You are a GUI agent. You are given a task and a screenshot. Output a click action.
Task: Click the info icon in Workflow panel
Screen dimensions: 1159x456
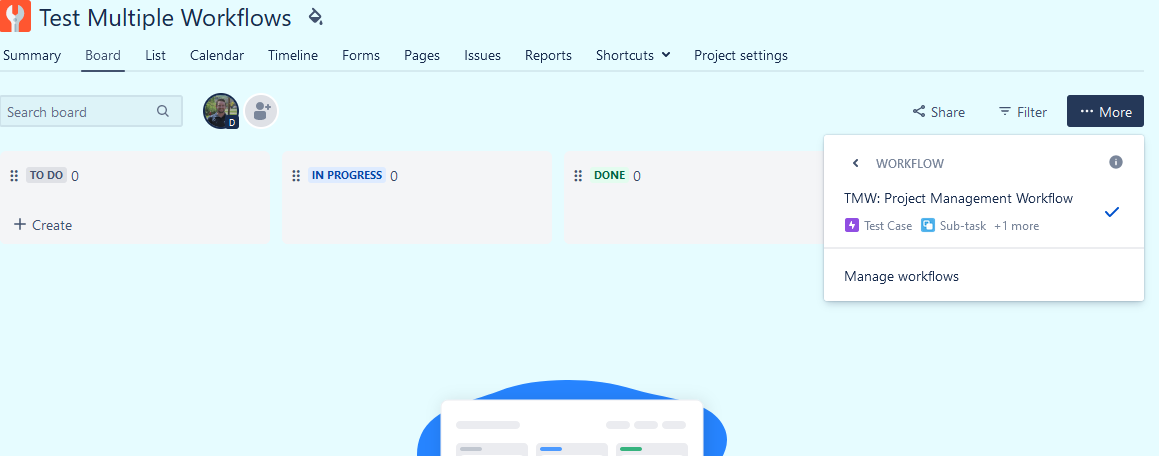1116,162
